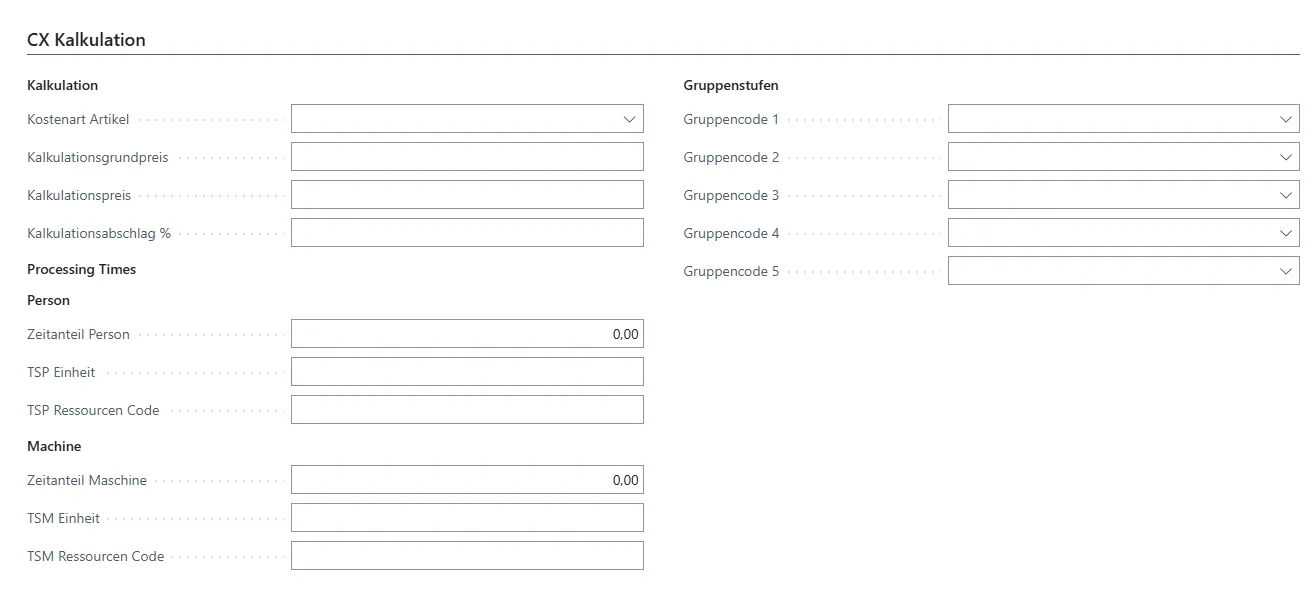Click the Processing Times group heading
Screen dimensions: 1315x592
point(81,269)
